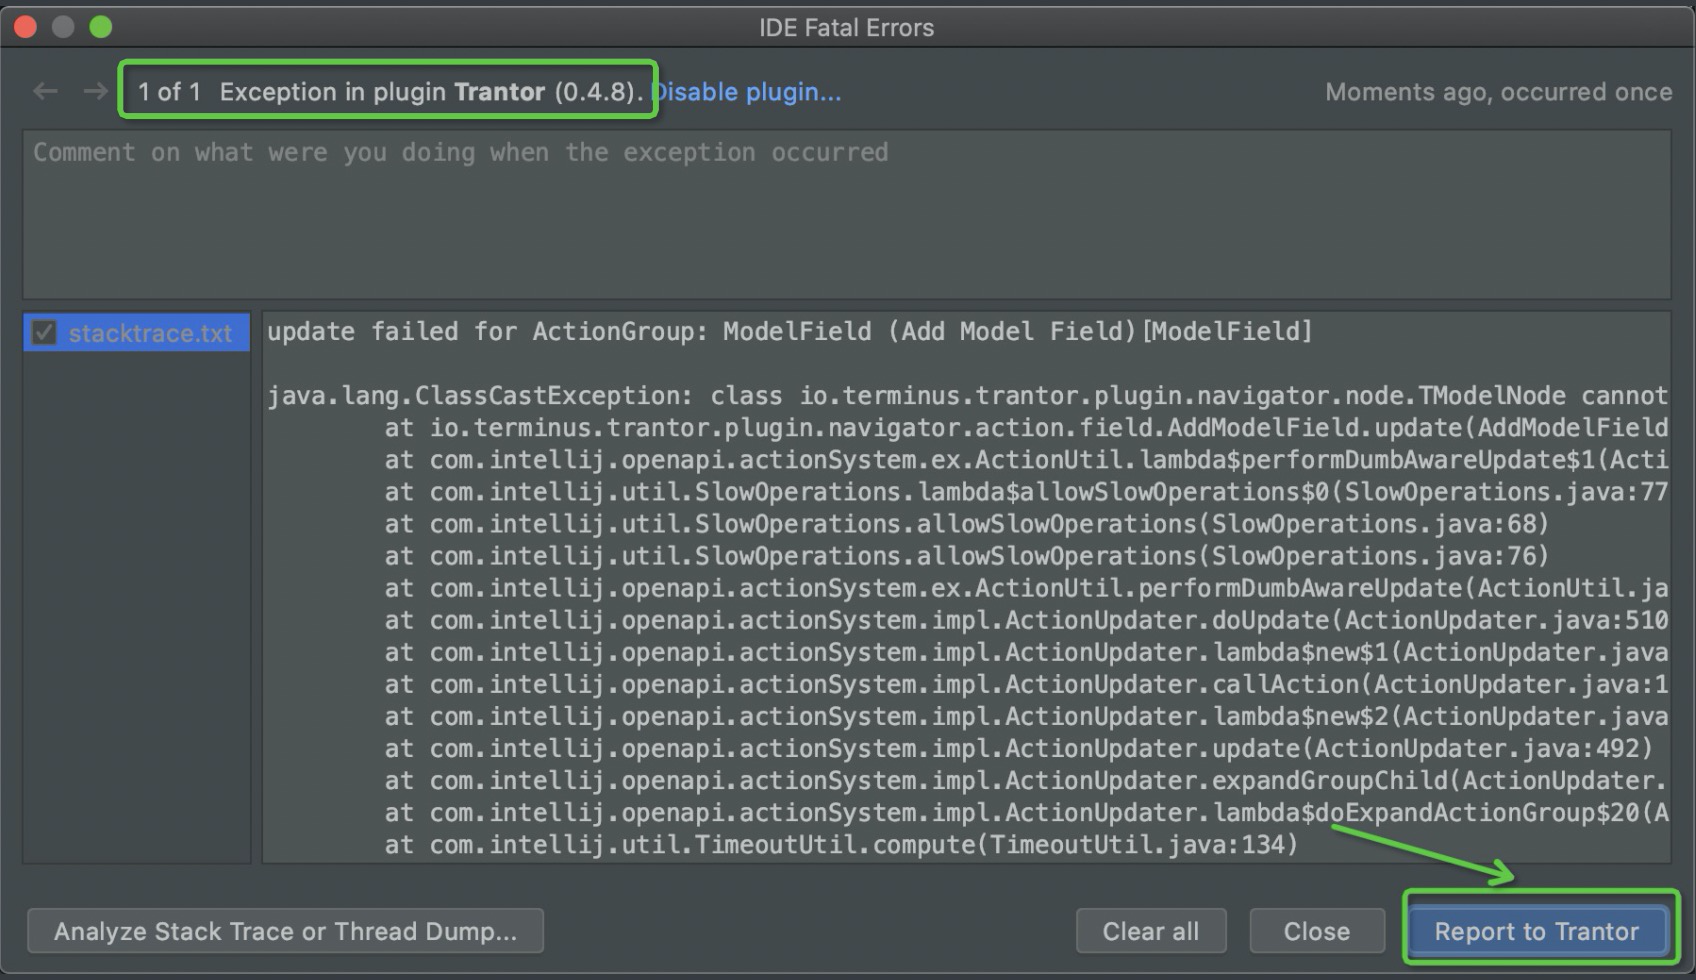The width and height of the screenshot is (1696, 980).
Task: Click the Close button
Action: [x=1317, y=931]
